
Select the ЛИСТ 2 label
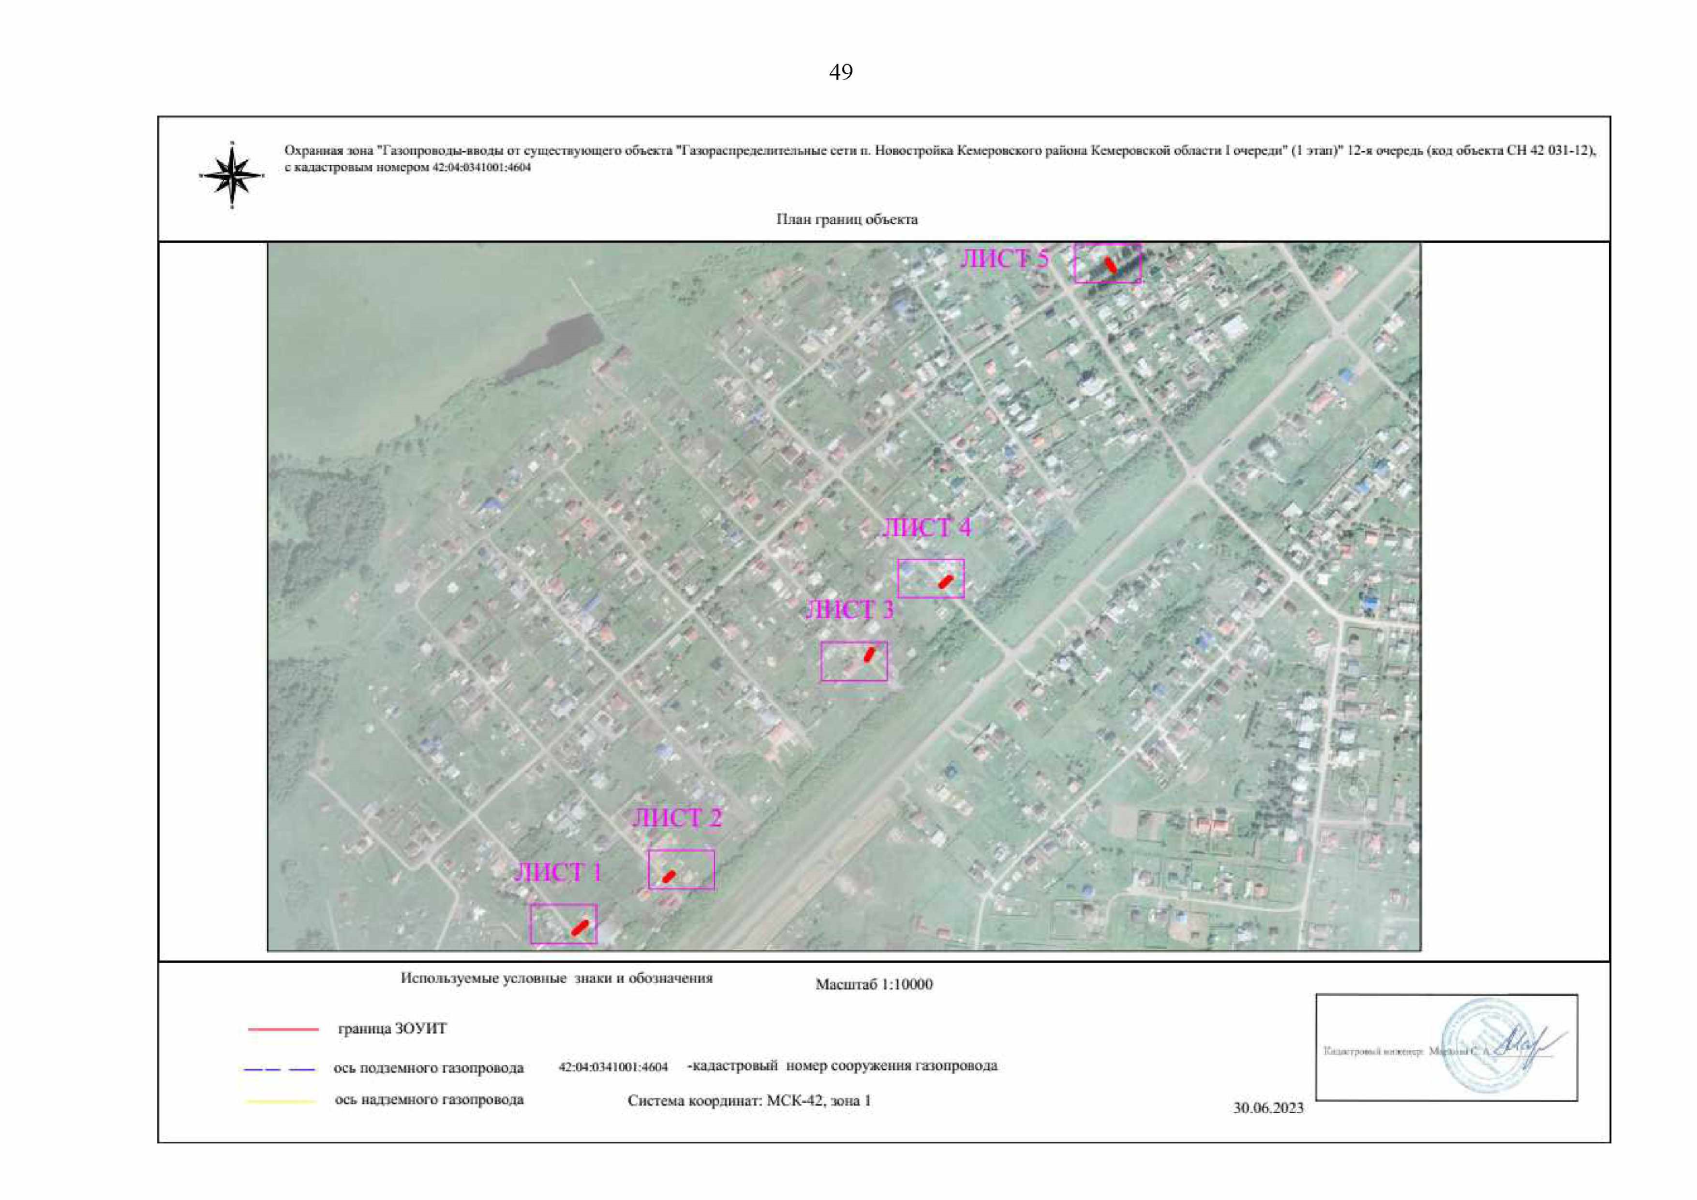point(677,818)
